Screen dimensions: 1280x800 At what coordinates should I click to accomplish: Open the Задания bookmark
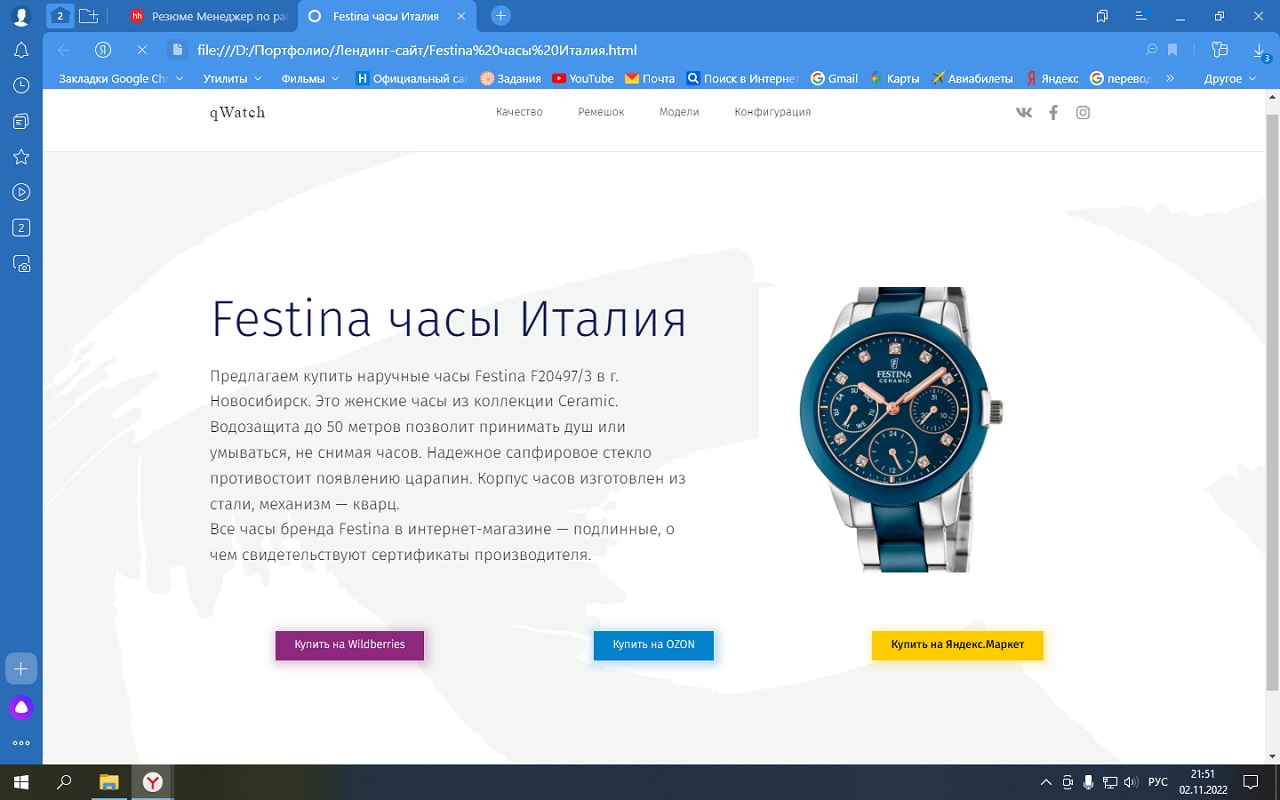pyautogui.click(x=510, y=78)
